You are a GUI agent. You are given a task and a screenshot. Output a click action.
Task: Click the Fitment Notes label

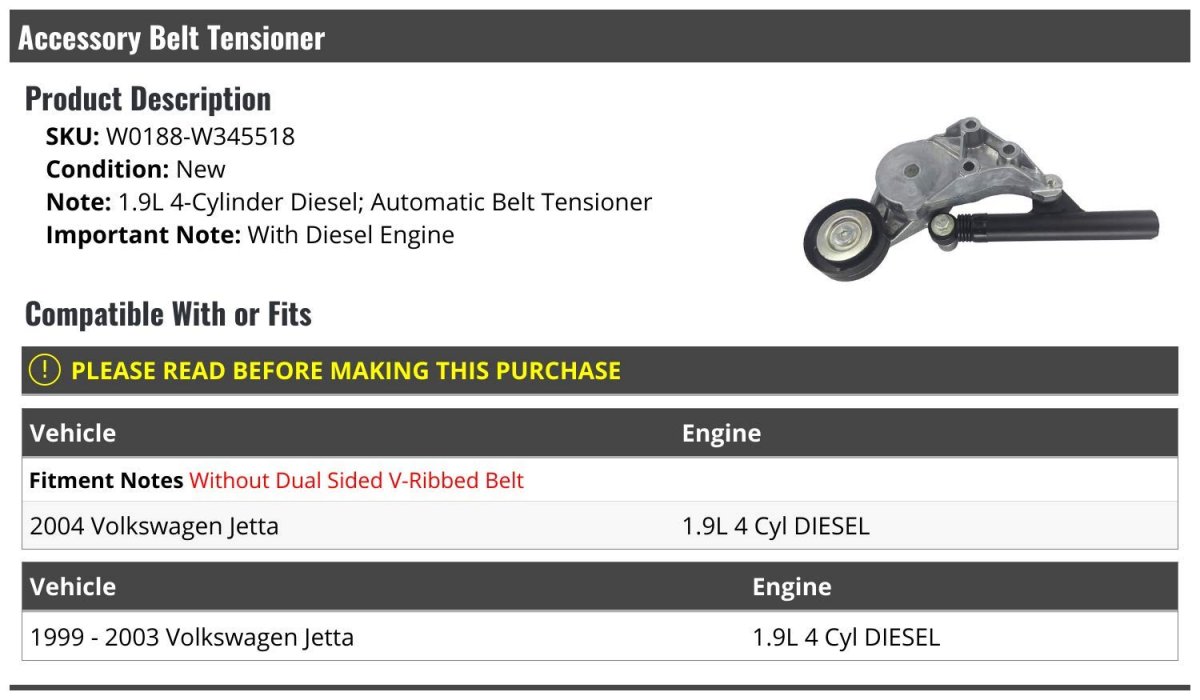(106, 480)
